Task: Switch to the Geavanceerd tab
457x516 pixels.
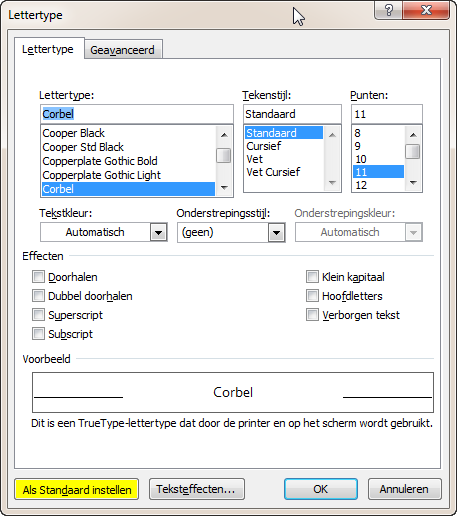Action: click(x=123, y=50)
